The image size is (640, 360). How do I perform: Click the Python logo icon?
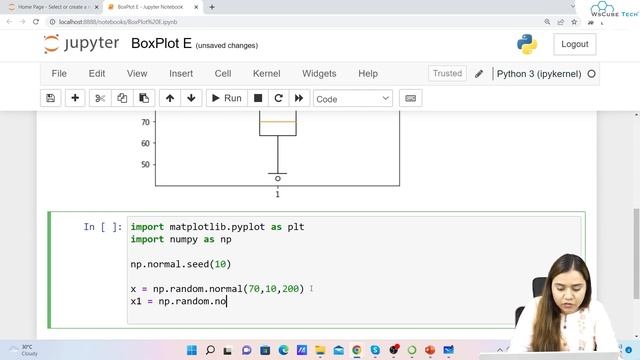point(527,44)
